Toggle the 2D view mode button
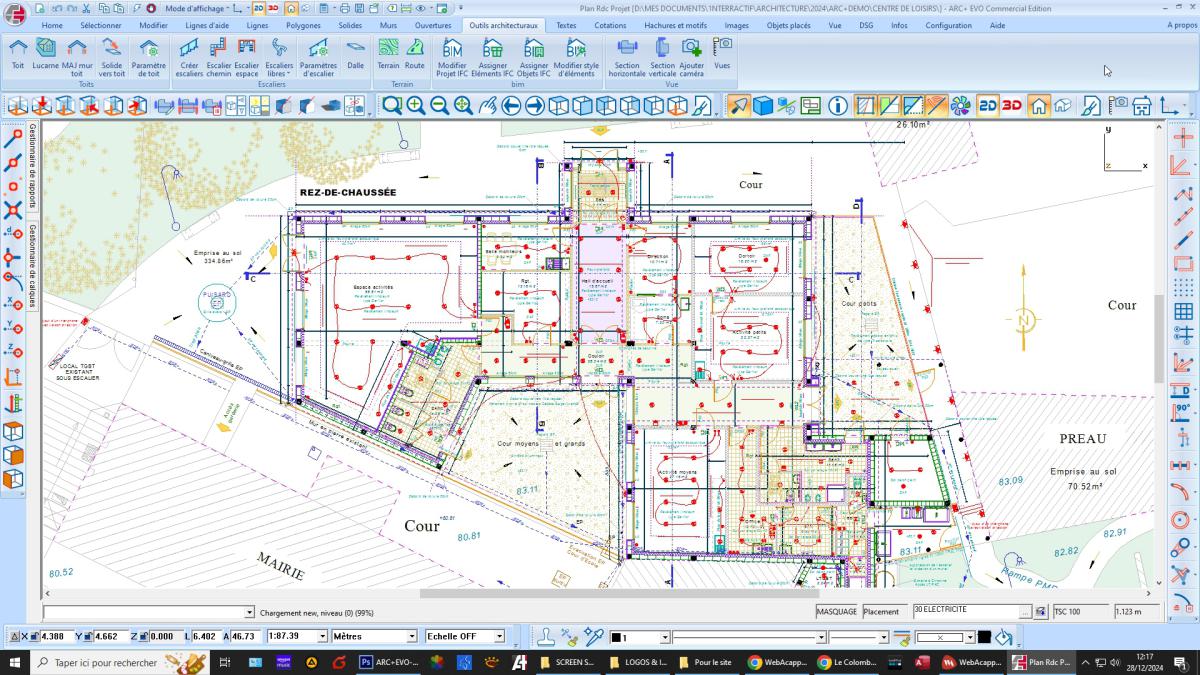Image resolution: width=1200 pixels, height=675 pixels. coord(988,105)
